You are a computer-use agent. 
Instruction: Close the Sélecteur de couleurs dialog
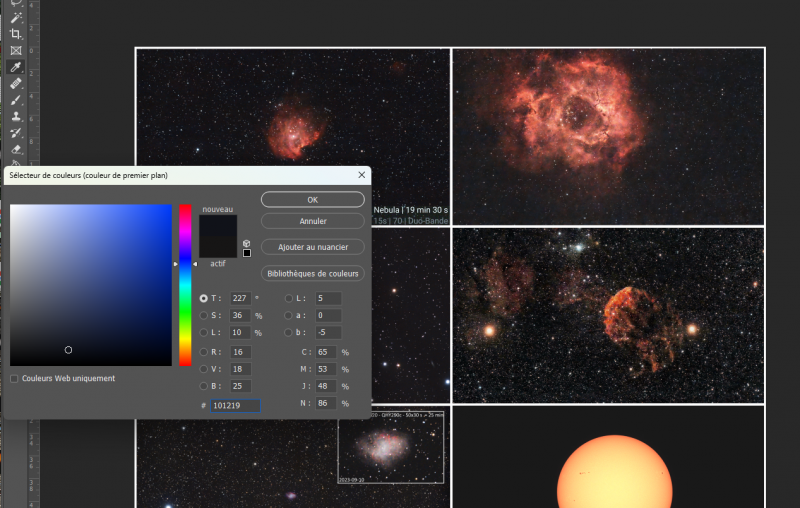click(361, 175)
